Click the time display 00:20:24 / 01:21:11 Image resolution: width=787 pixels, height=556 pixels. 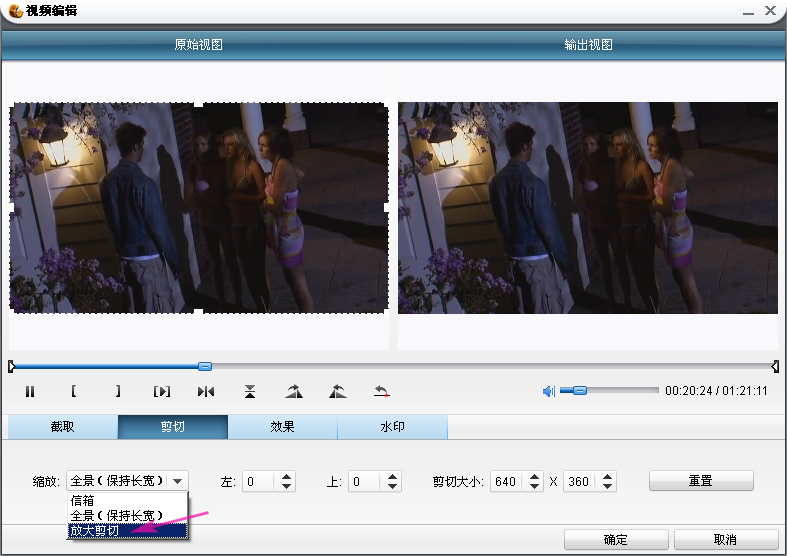[x=716, y=390]
